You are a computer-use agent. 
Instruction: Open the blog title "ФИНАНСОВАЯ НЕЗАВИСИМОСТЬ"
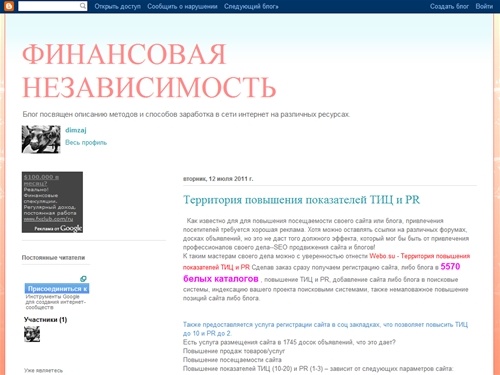tap(149, 70)
